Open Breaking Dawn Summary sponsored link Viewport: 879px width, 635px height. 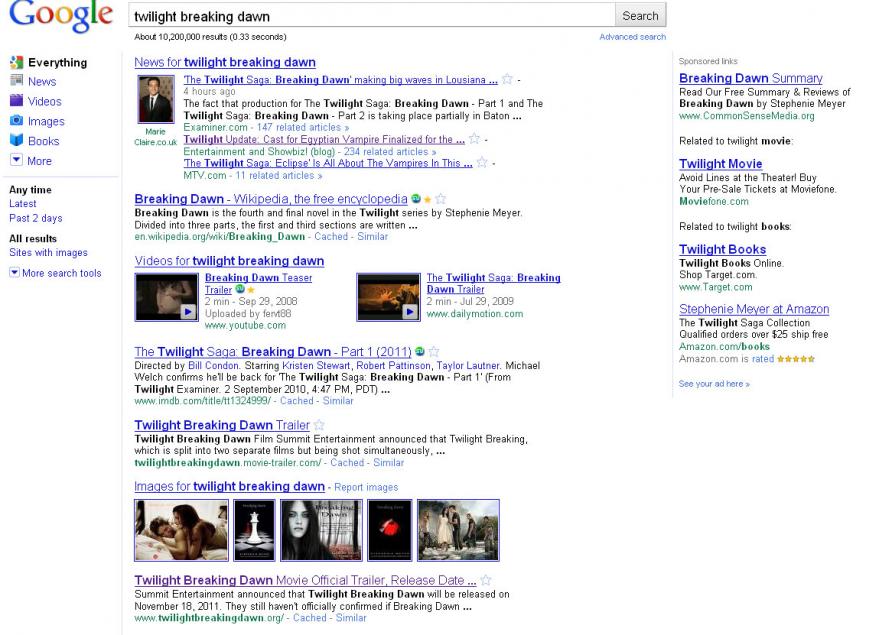pyautogui.click(x=751, y=78)
